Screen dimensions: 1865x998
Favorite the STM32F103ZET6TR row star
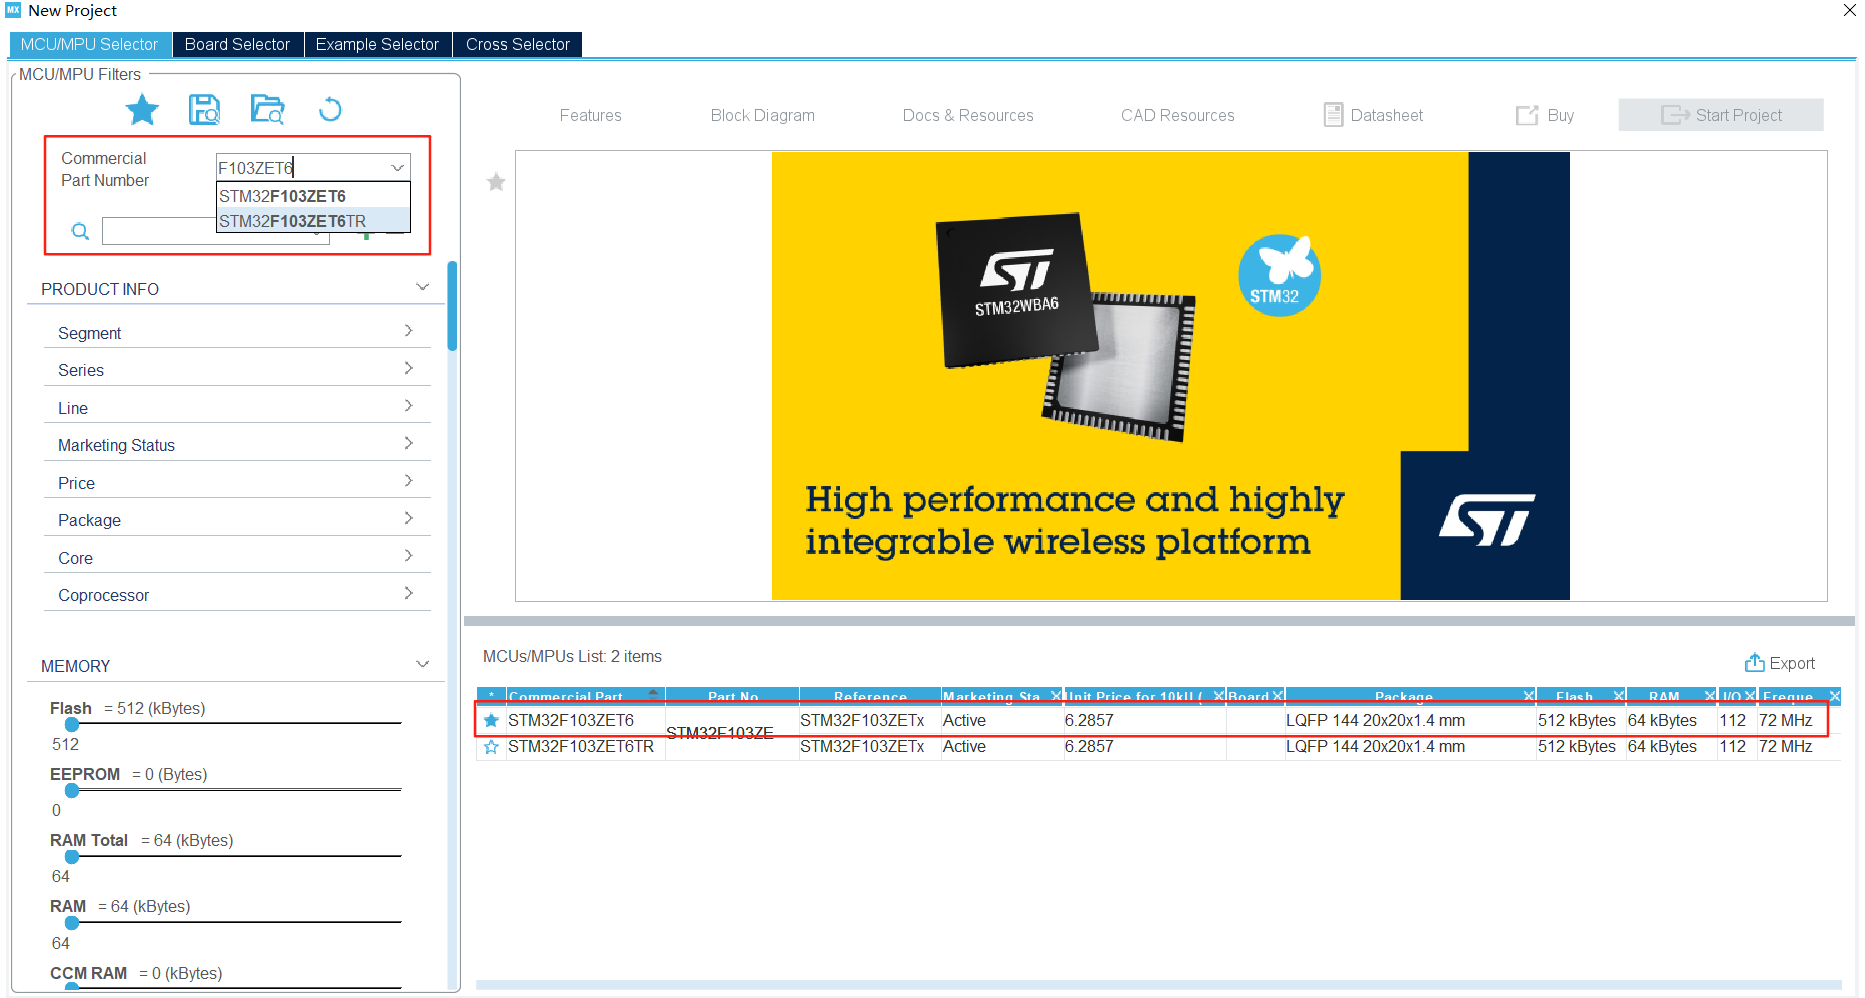pos(491,747)
